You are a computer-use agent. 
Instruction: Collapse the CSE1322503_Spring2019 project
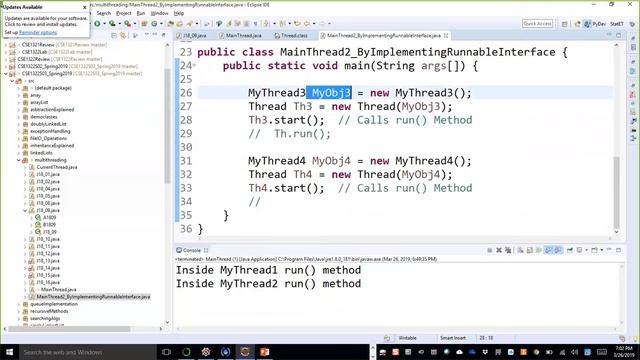tap(6, 74)
